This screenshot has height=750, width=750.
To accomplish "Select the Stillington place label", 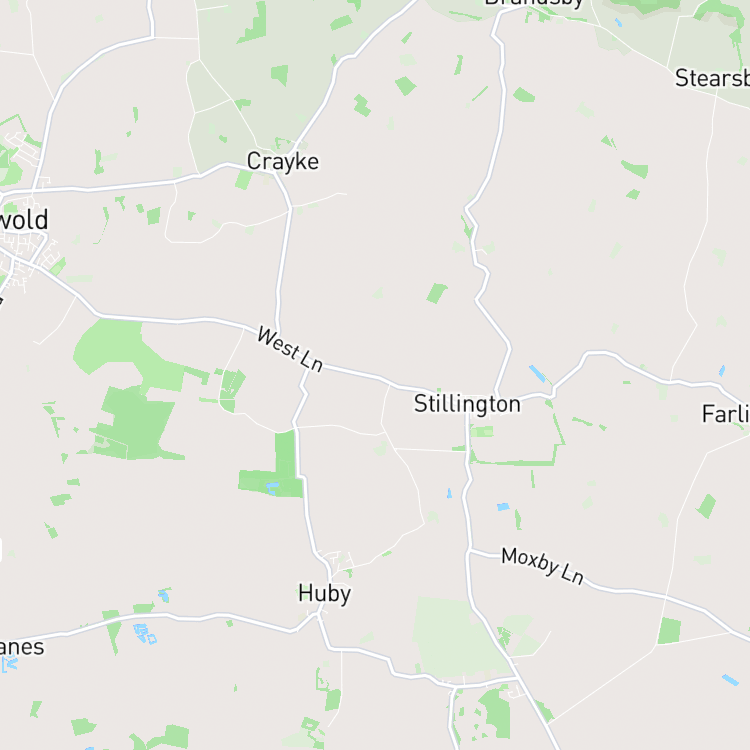I will (467, 404).
